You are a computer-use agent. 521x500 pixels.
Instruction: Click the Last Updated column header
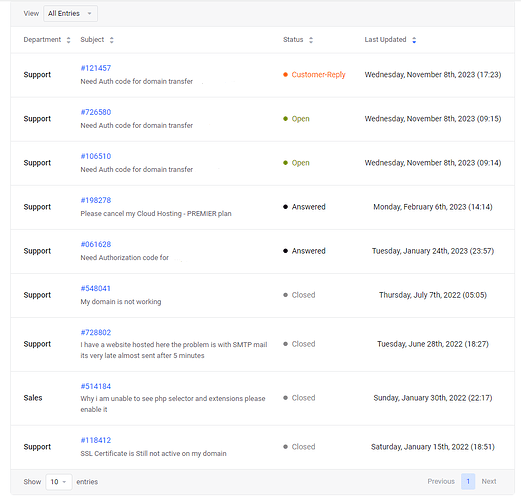[x=385, y=40]
